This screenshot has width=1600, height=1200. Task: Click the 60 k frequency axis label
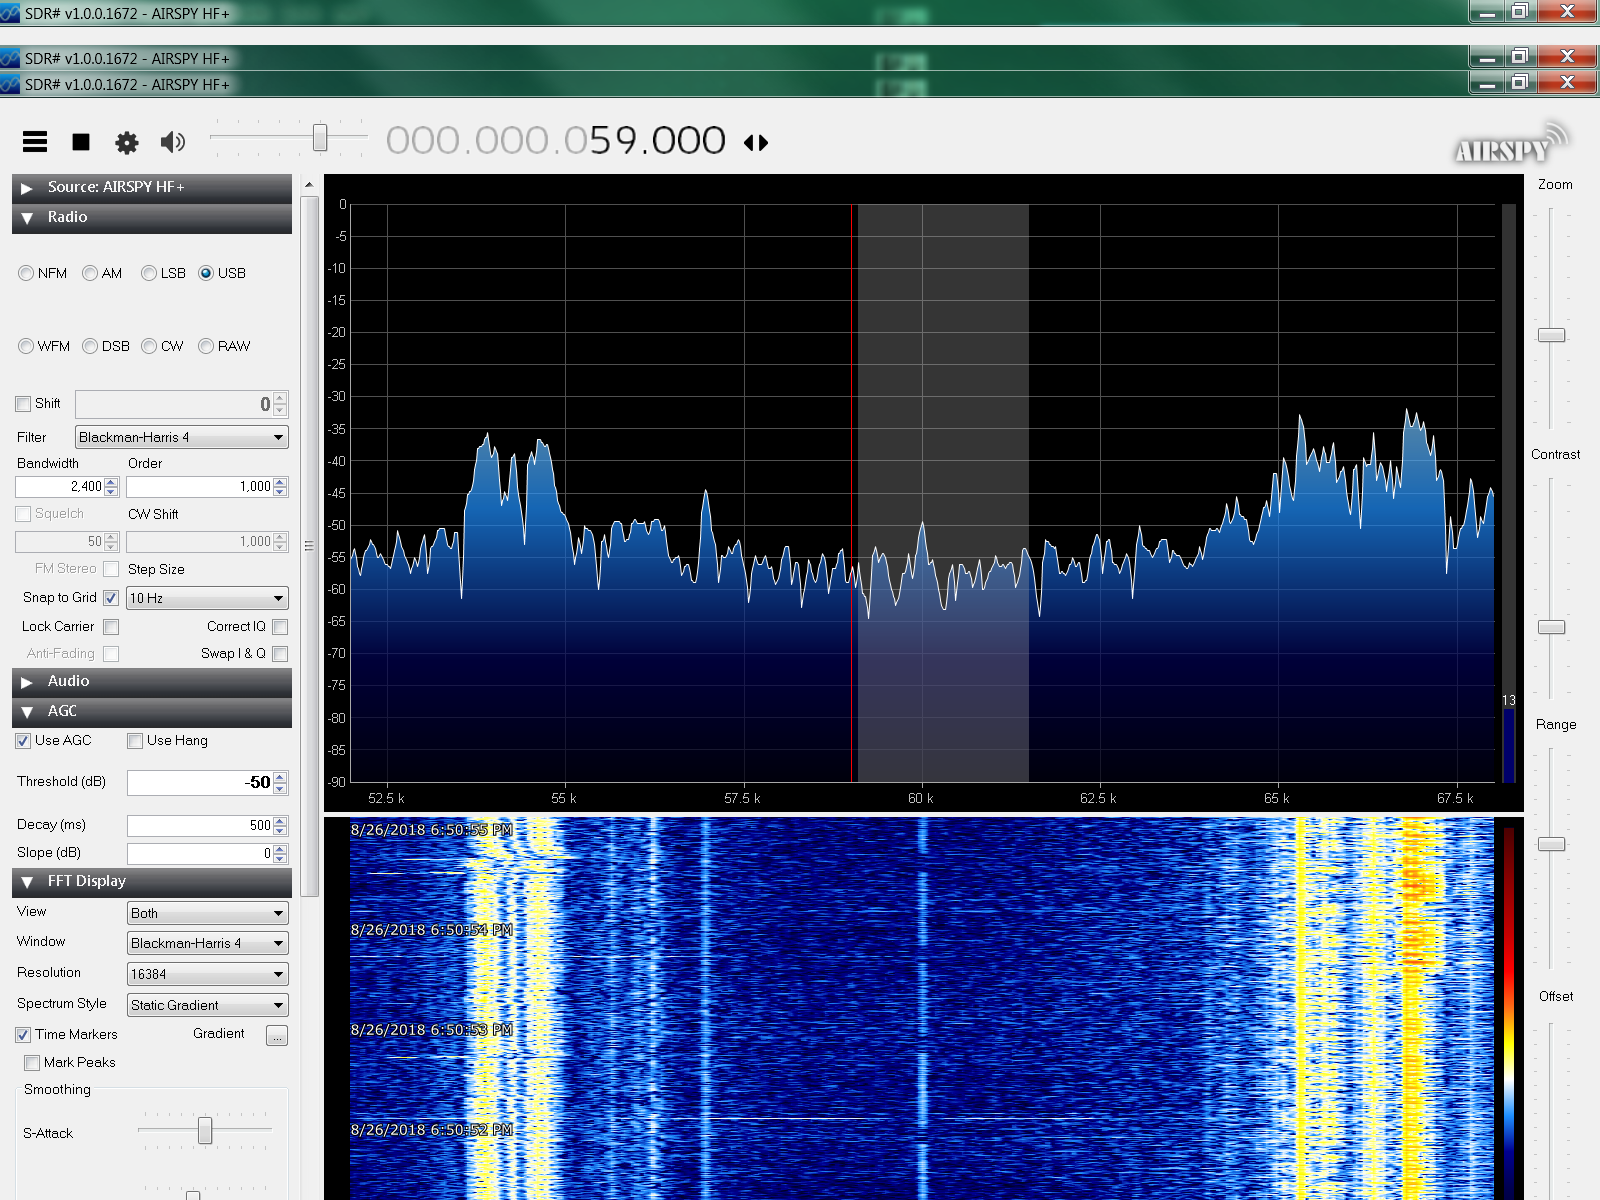(x=920, y=798)
